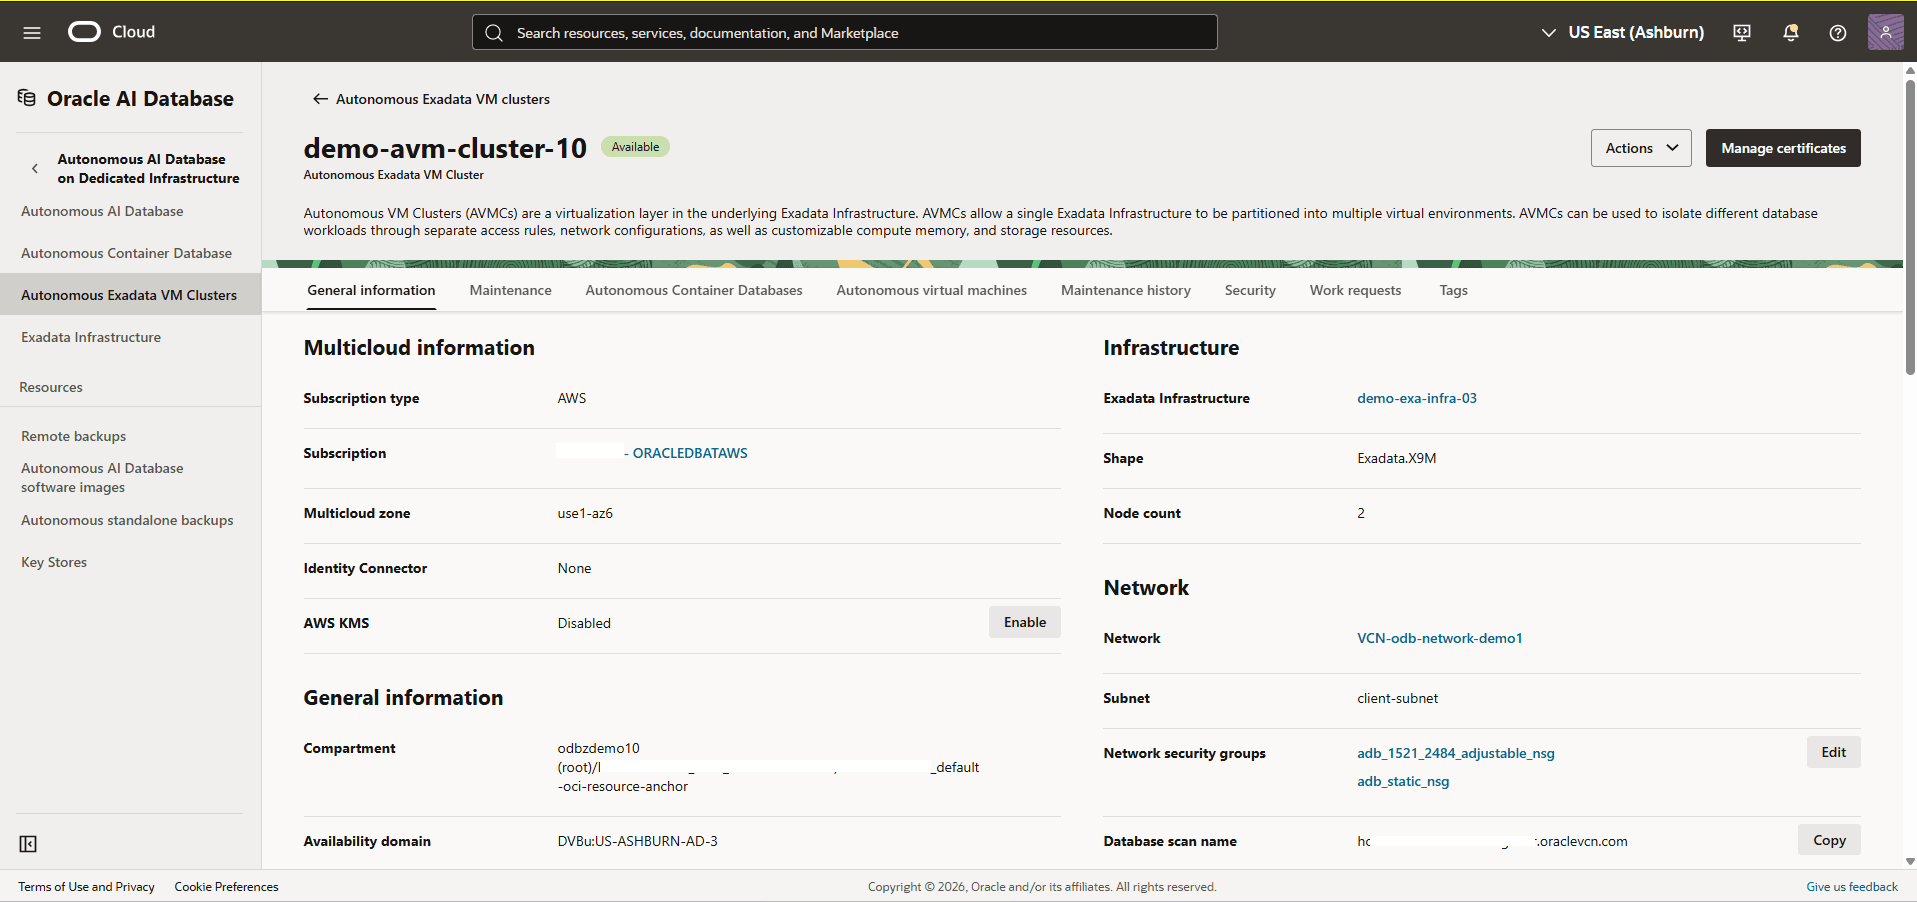The height and width of the screenshot is (902, 1917).
Task: Open the Cloud Shell developer tools icon
Action: [1742, 33]
